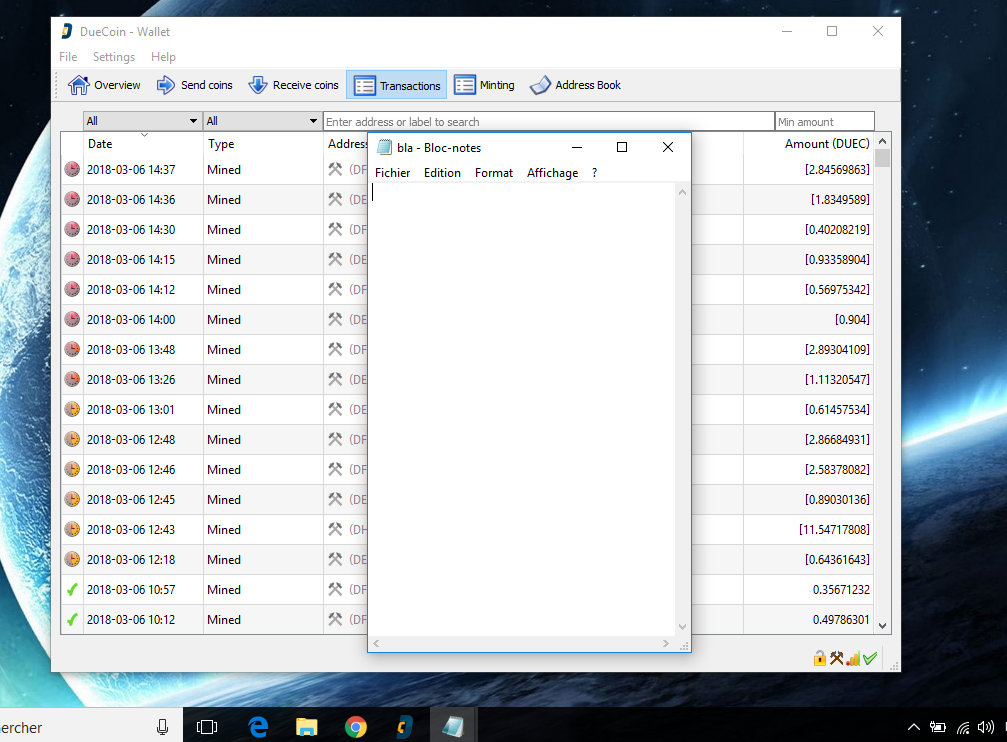The width and height of the screenshot is (1007, 742).
Task: Click the green sync checkmark status icon
Action: (x=870, y=658)
